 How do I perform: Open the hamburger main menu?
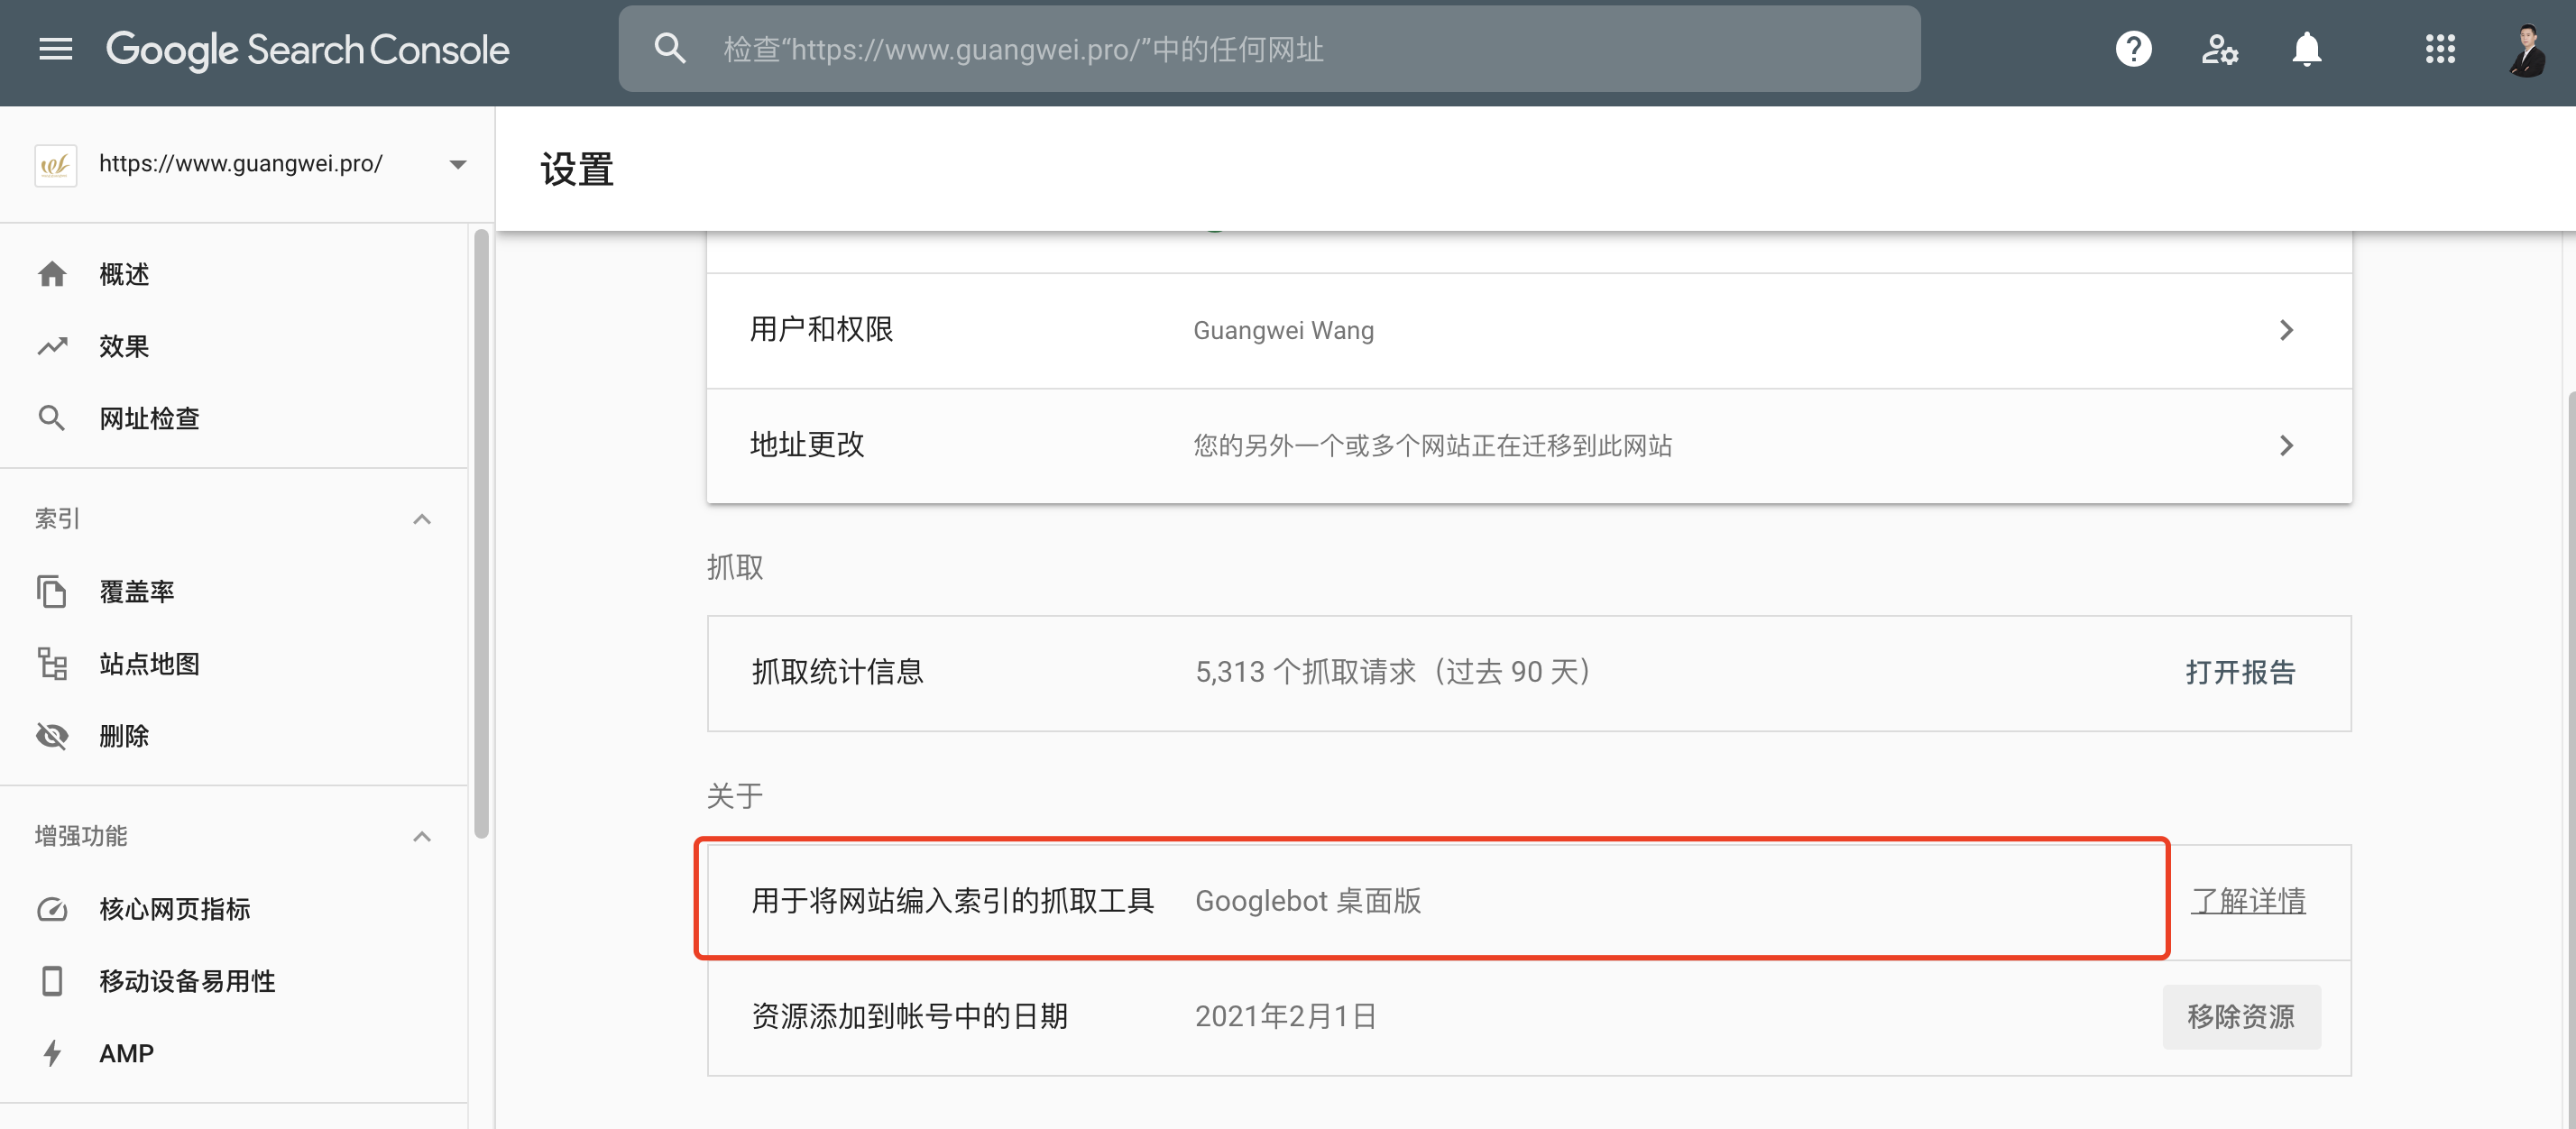56,49
